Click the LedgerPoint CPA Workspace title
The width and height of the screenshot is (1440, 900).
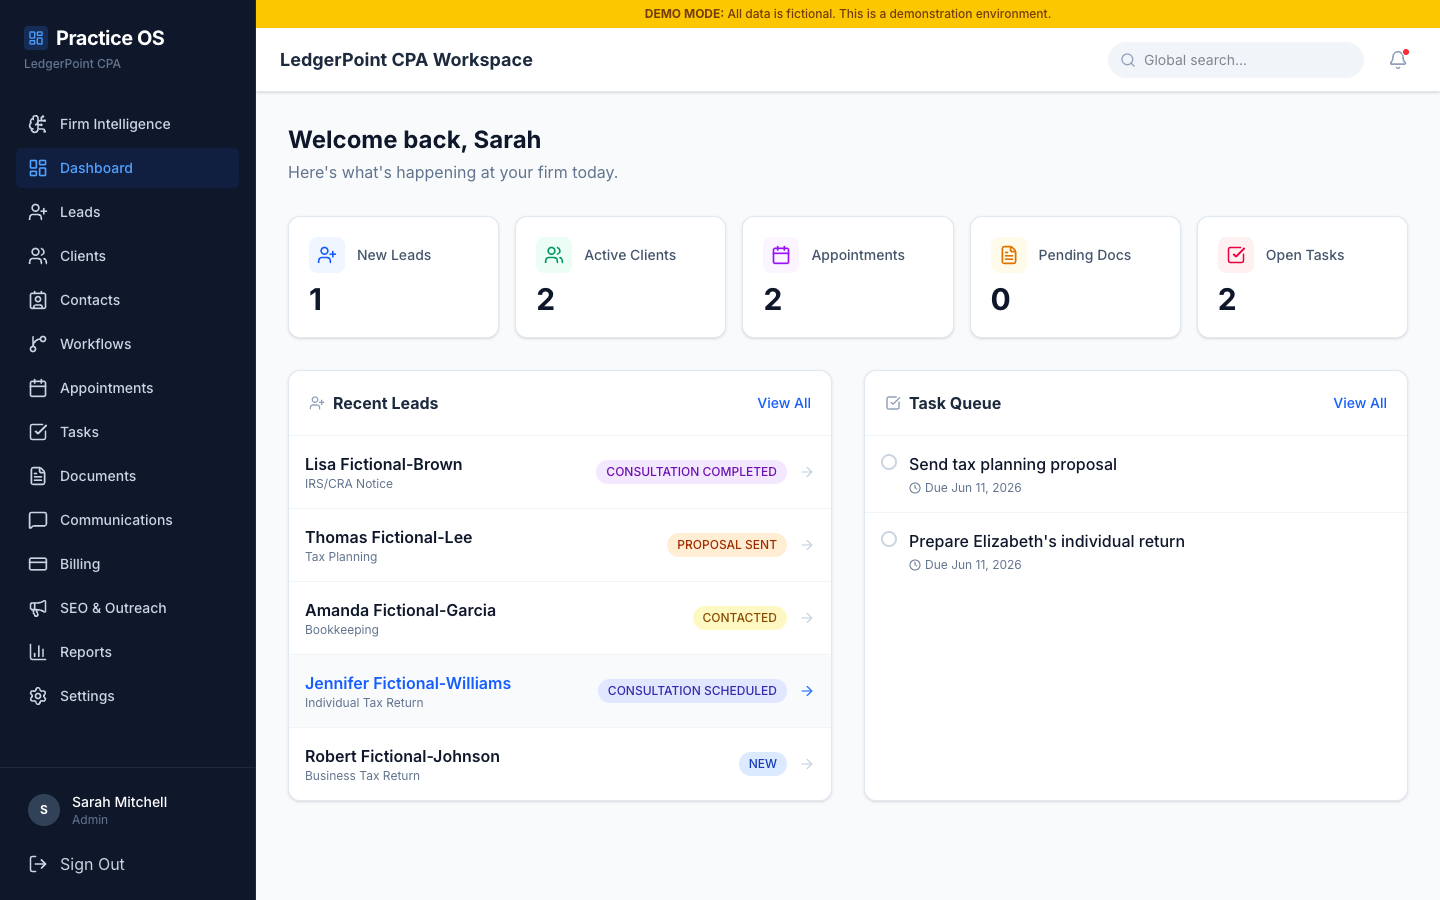[406, 60]
